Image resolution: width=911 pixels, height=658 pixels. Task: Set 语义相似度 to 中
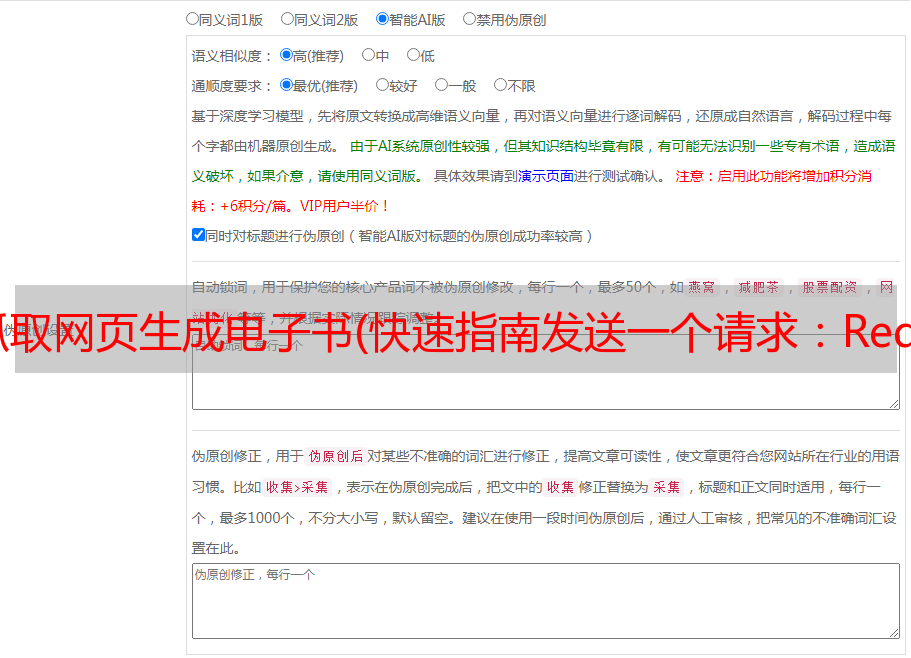click(368, 56)
